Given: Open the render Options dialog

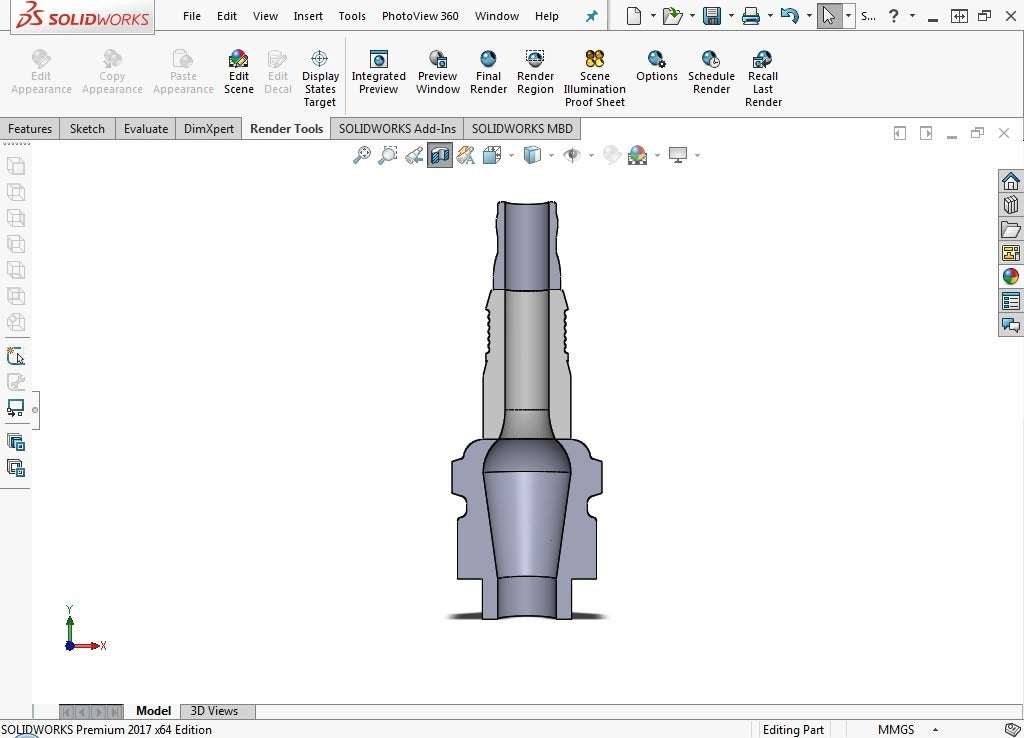Looking at the screenshot, I should tap(656, 60).
